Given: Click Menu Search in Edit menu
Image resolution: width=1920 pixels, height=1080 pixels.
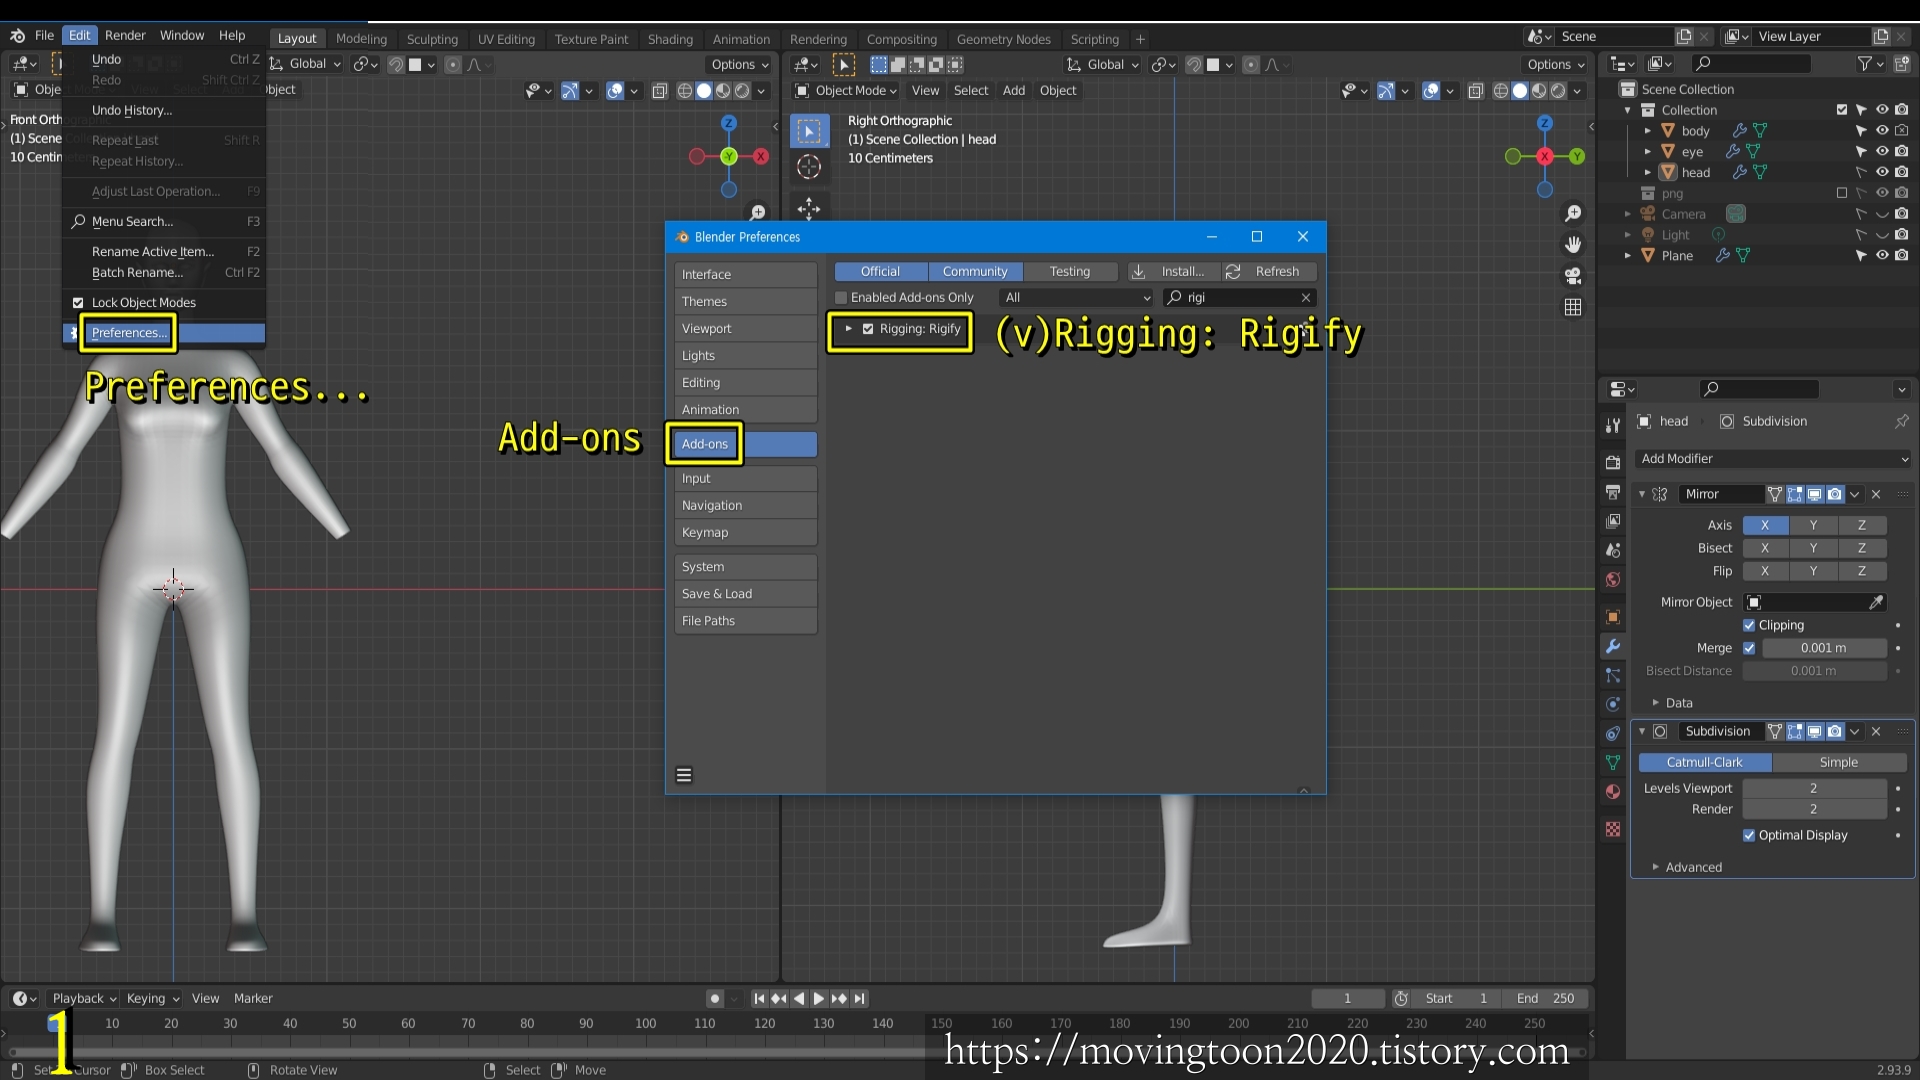Looking at the screenshot, I should click(x=164, y=221).
